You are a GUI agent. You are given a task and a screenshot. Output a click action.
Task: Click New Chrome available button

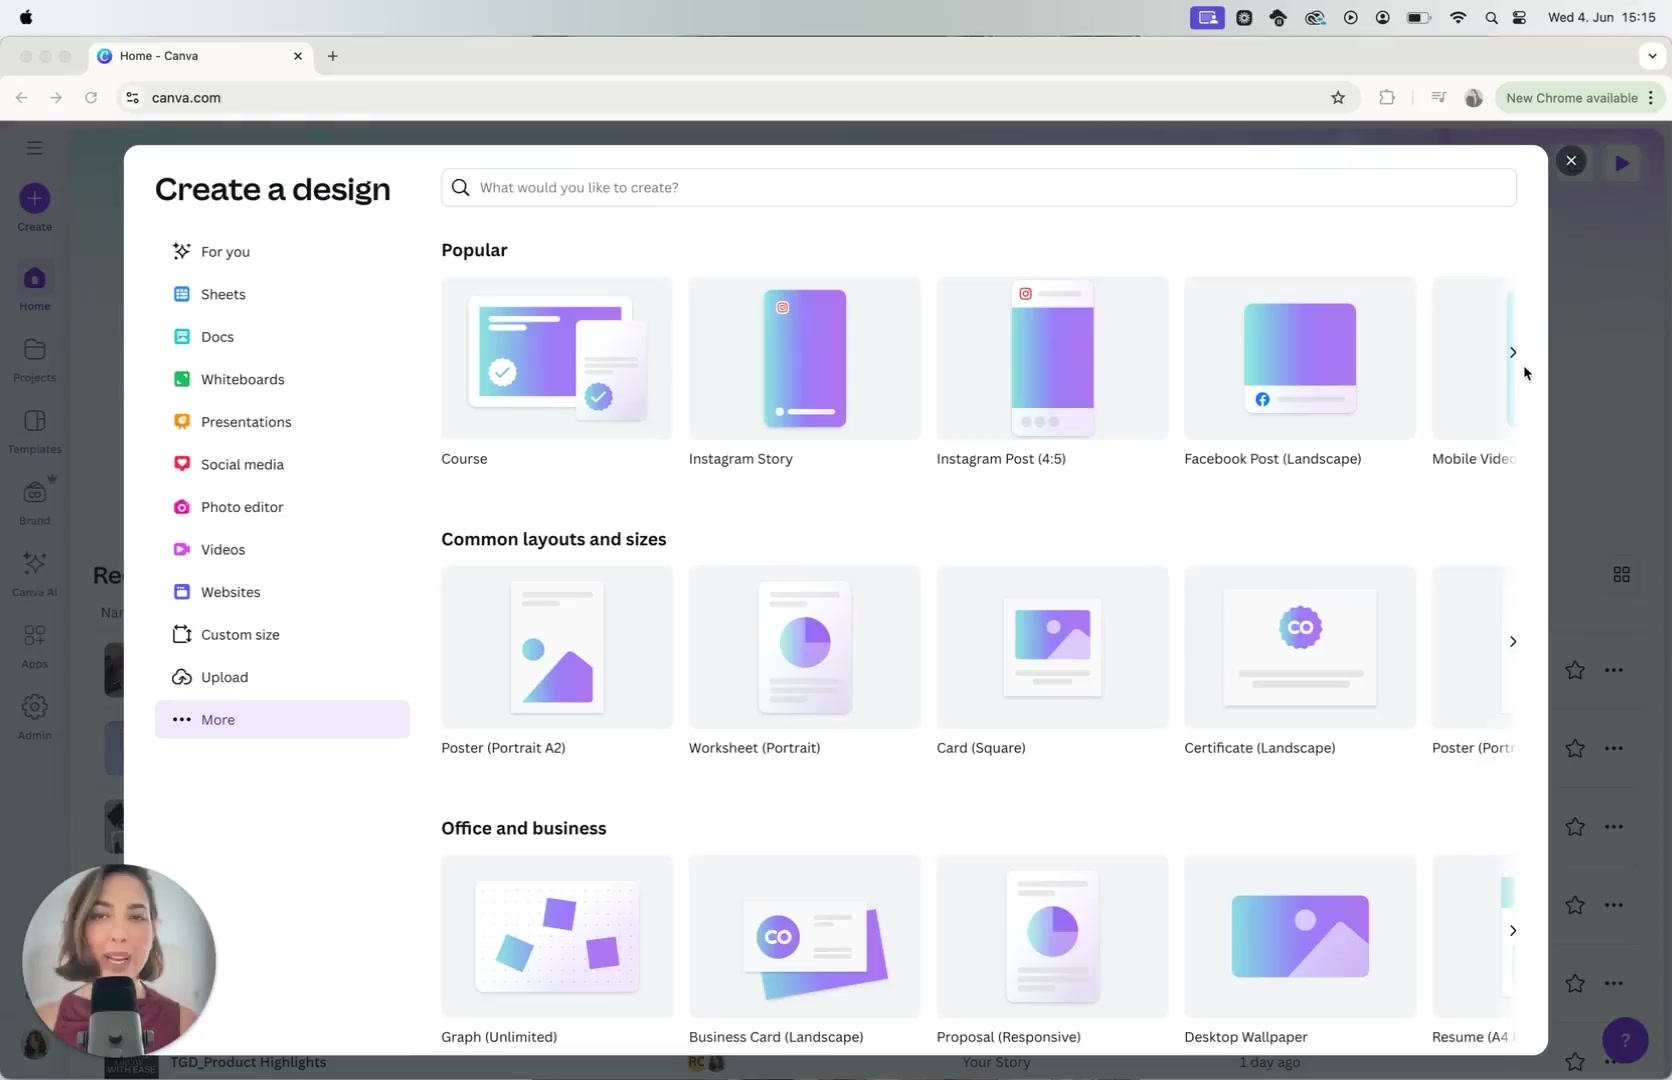[1580, 97]
